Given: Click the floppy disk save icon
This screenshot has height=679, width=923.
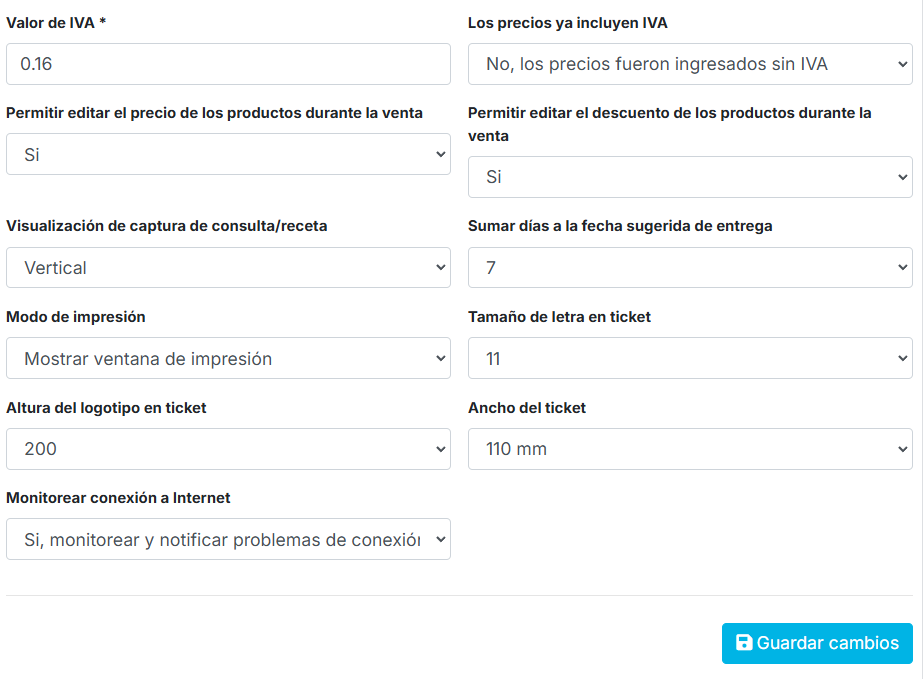Looking at the screenshot, I should click(x=744, y=643).
